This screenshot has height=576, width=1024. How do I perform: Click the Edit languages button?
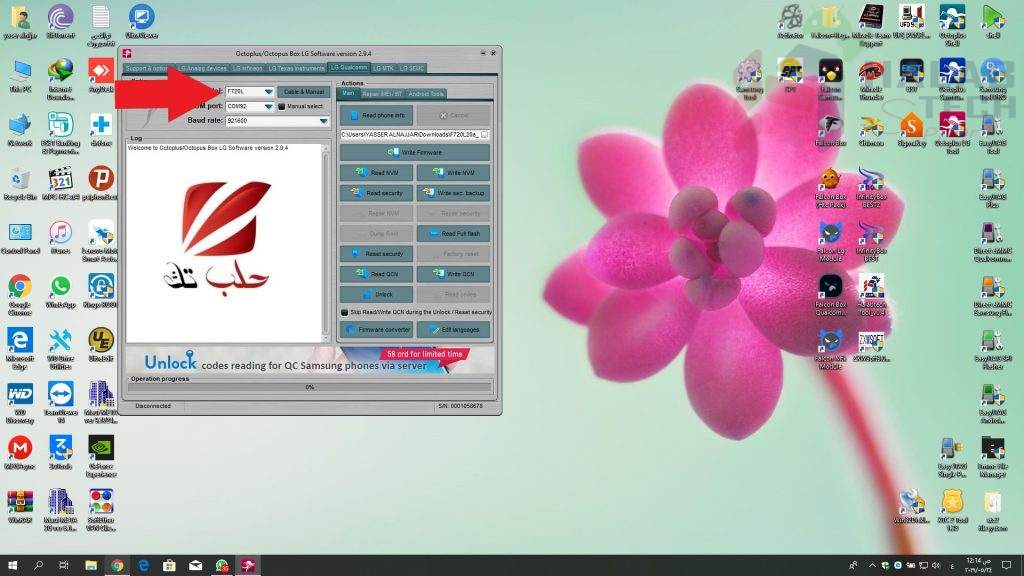click(x=453, y=330)
